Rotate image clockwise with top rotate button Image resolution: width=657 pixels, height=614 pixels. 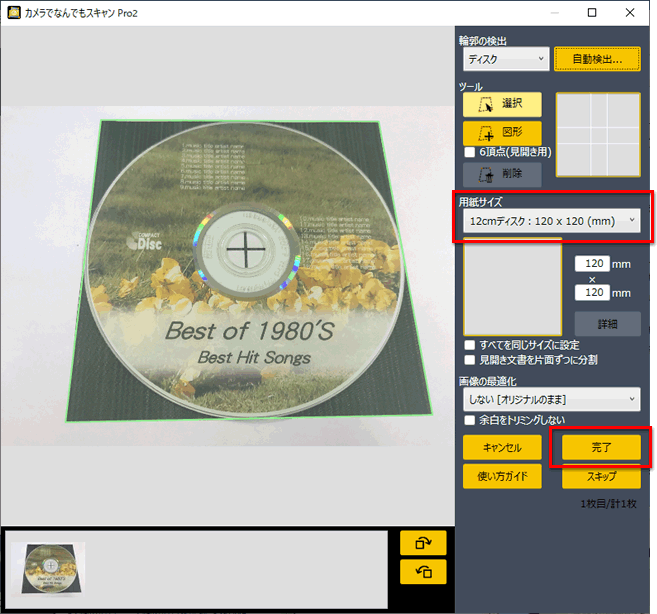click(x=423, y=543)
